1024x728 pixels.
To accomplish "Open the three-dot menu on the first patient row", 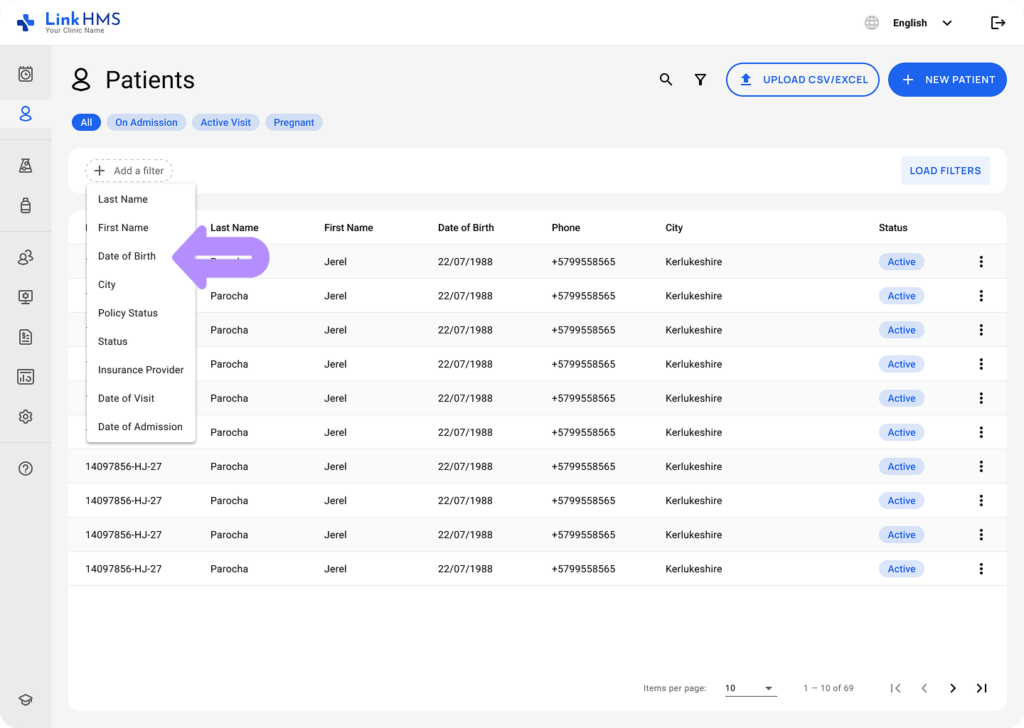I will 981,261.
